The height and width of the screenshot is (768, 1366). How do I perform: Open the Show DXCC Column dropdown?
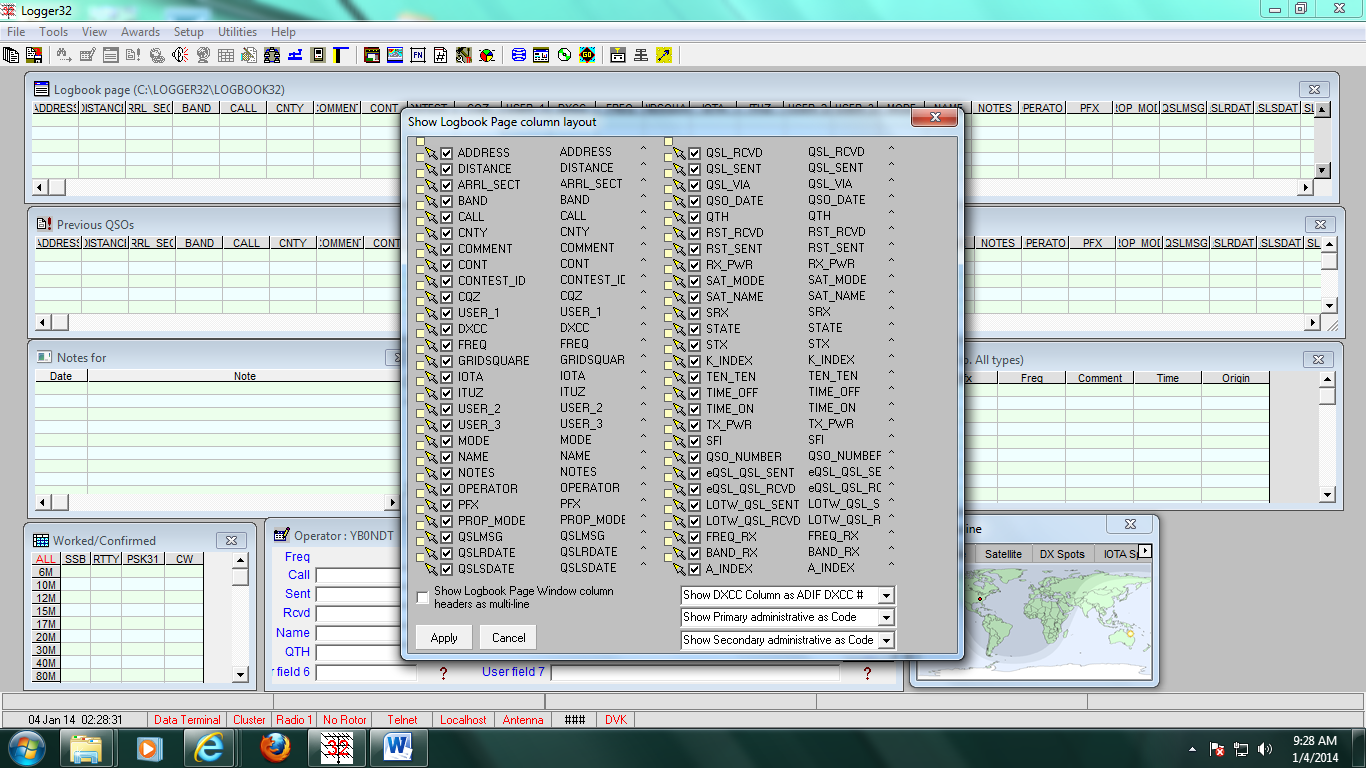[x=886, y=595]
